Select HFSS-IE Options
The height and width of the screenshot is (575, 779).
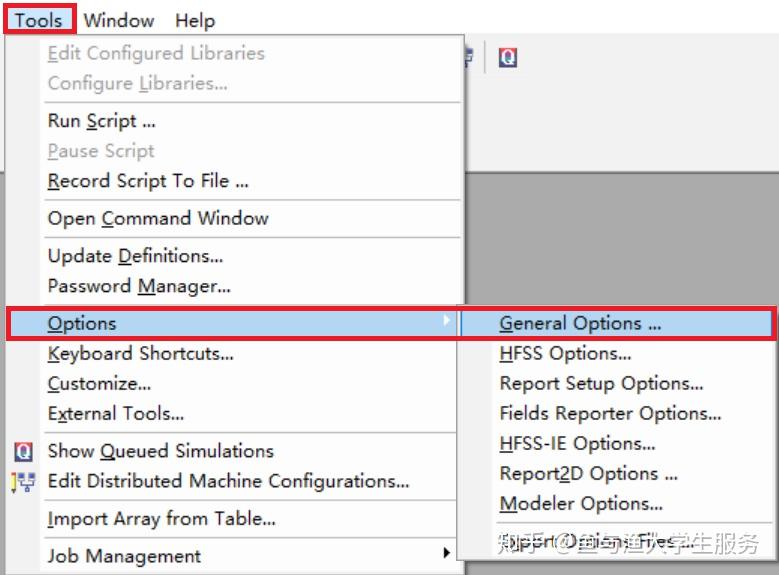point(577,443)
